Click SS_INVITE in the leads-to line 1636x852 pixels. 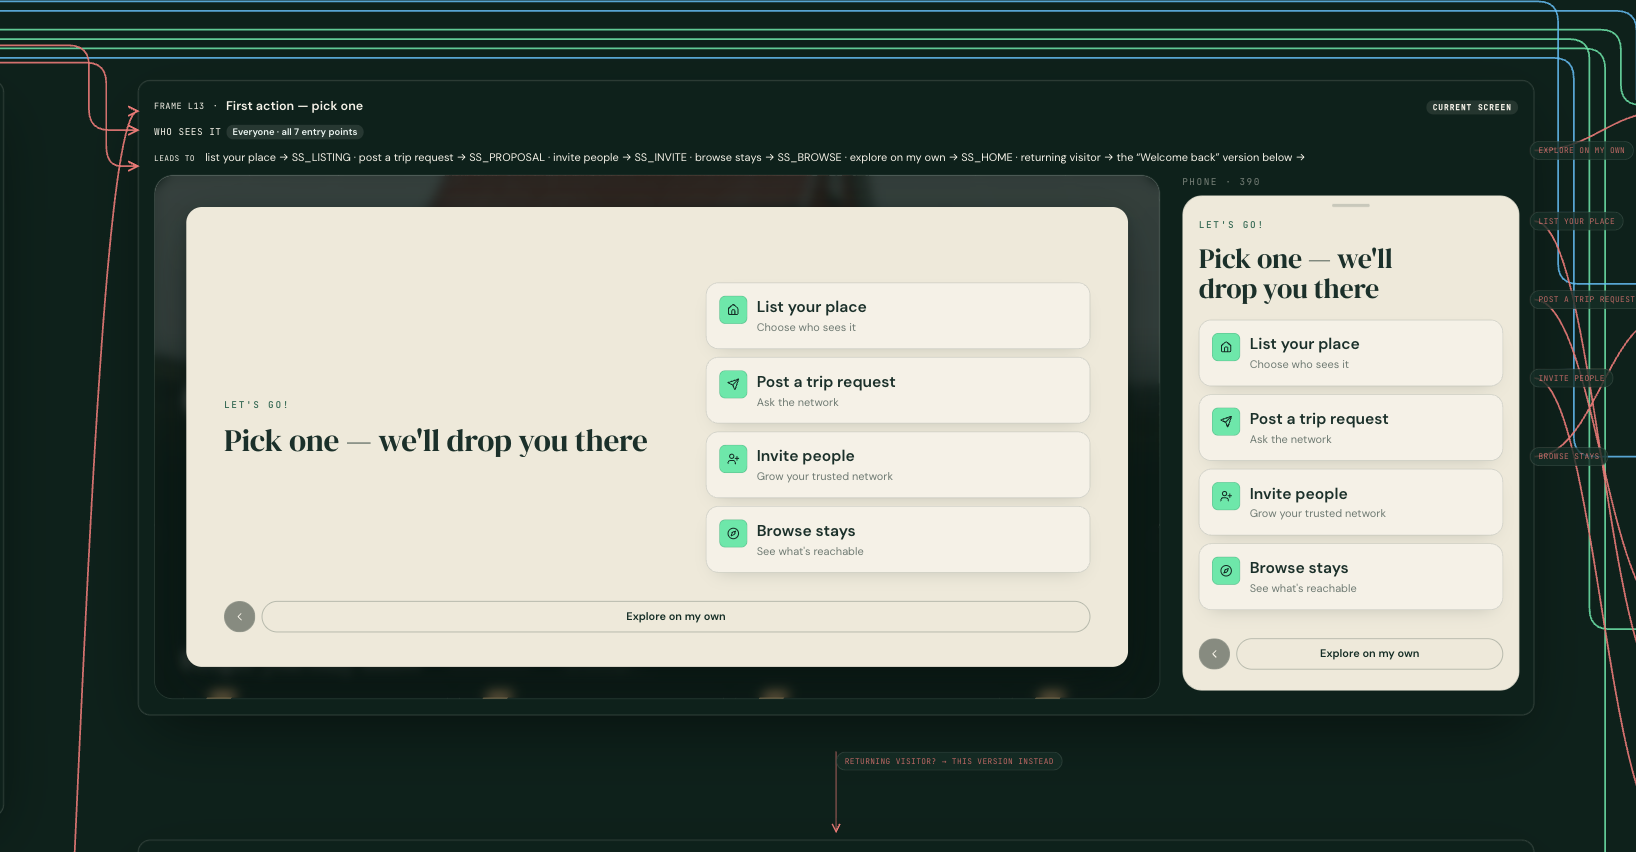coord(661,158)
